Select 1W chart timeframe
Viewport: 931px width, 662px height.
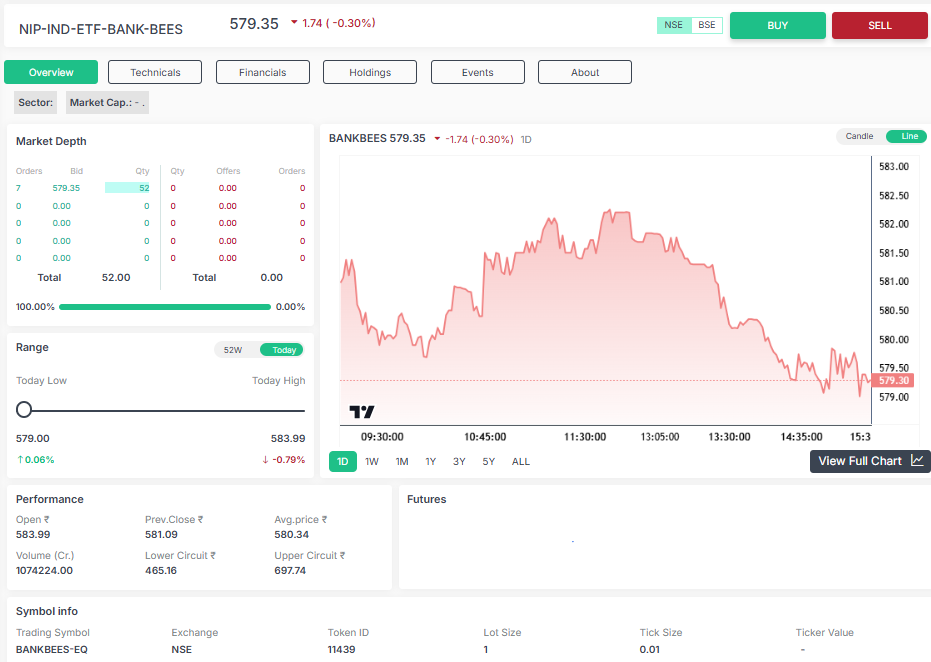tap(372, 461)
